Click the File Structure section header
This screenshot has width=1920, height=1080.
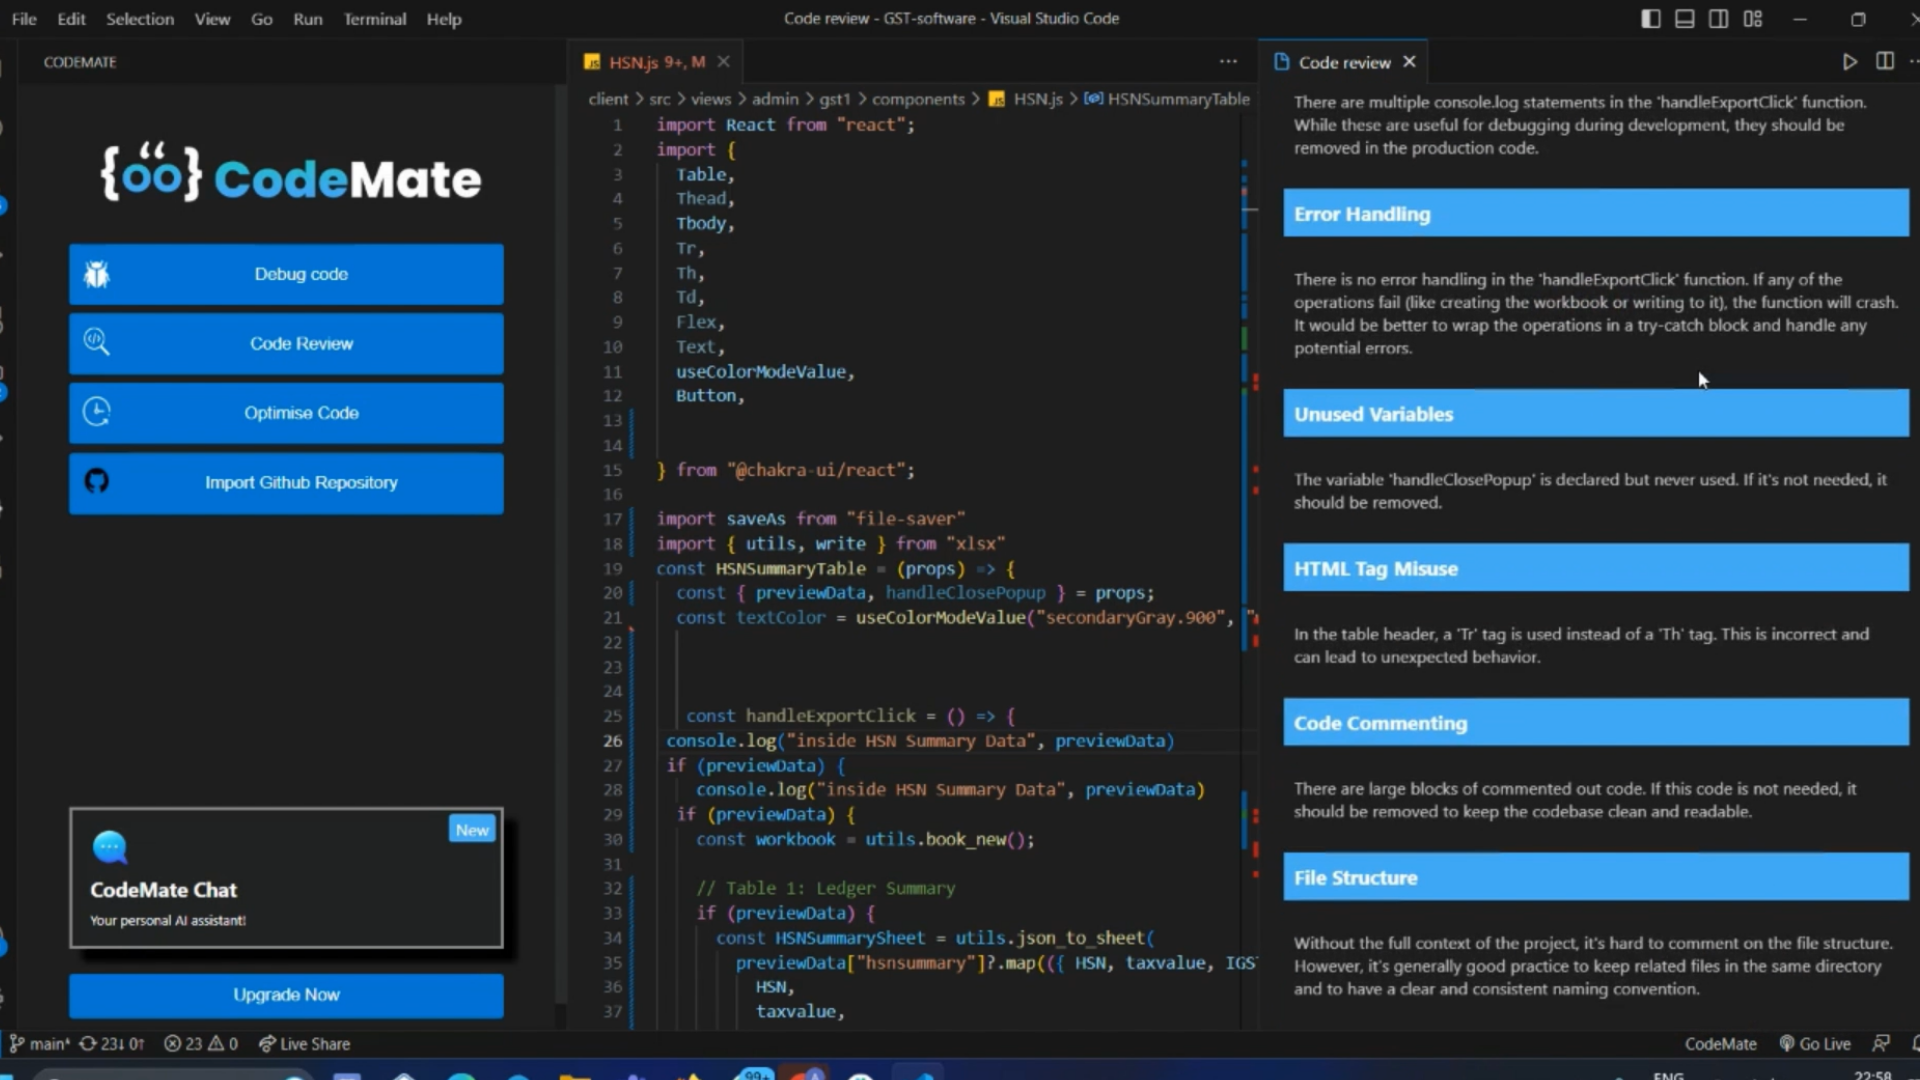[x=1596, y=877]
